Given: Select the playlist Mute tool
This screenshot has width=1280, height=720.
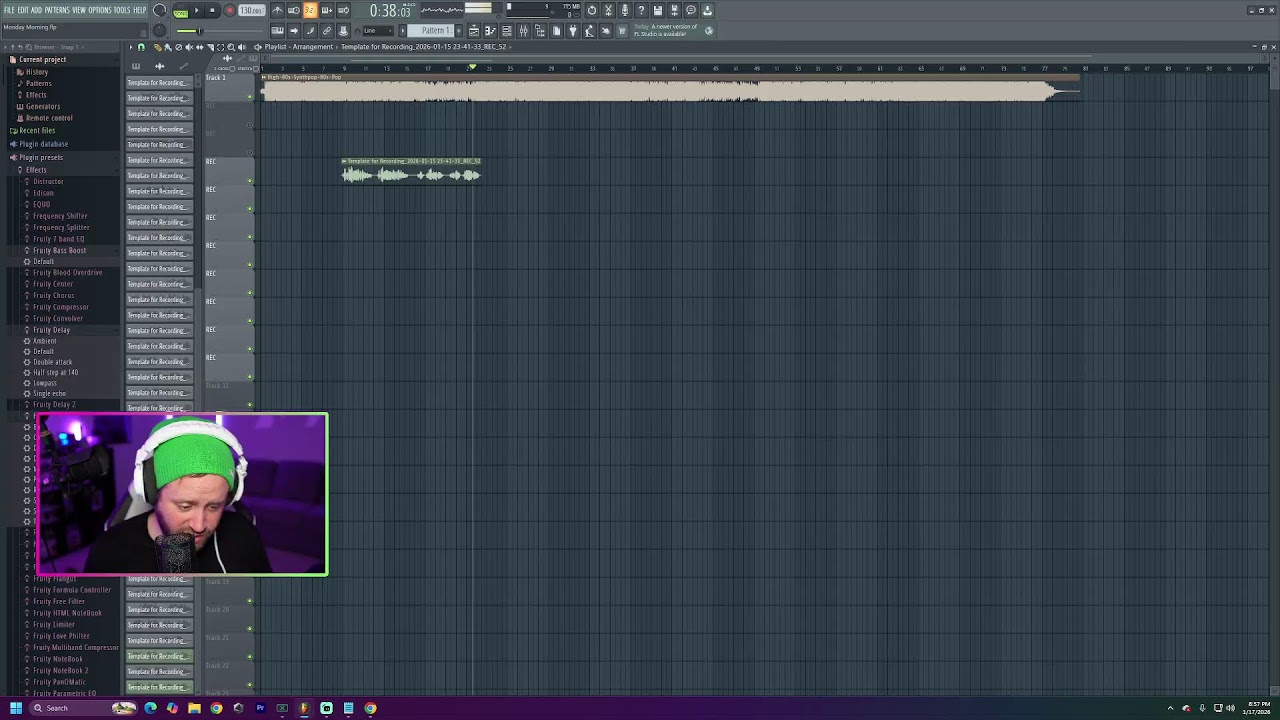Looking at the screenshot, I should click(189, 47).
